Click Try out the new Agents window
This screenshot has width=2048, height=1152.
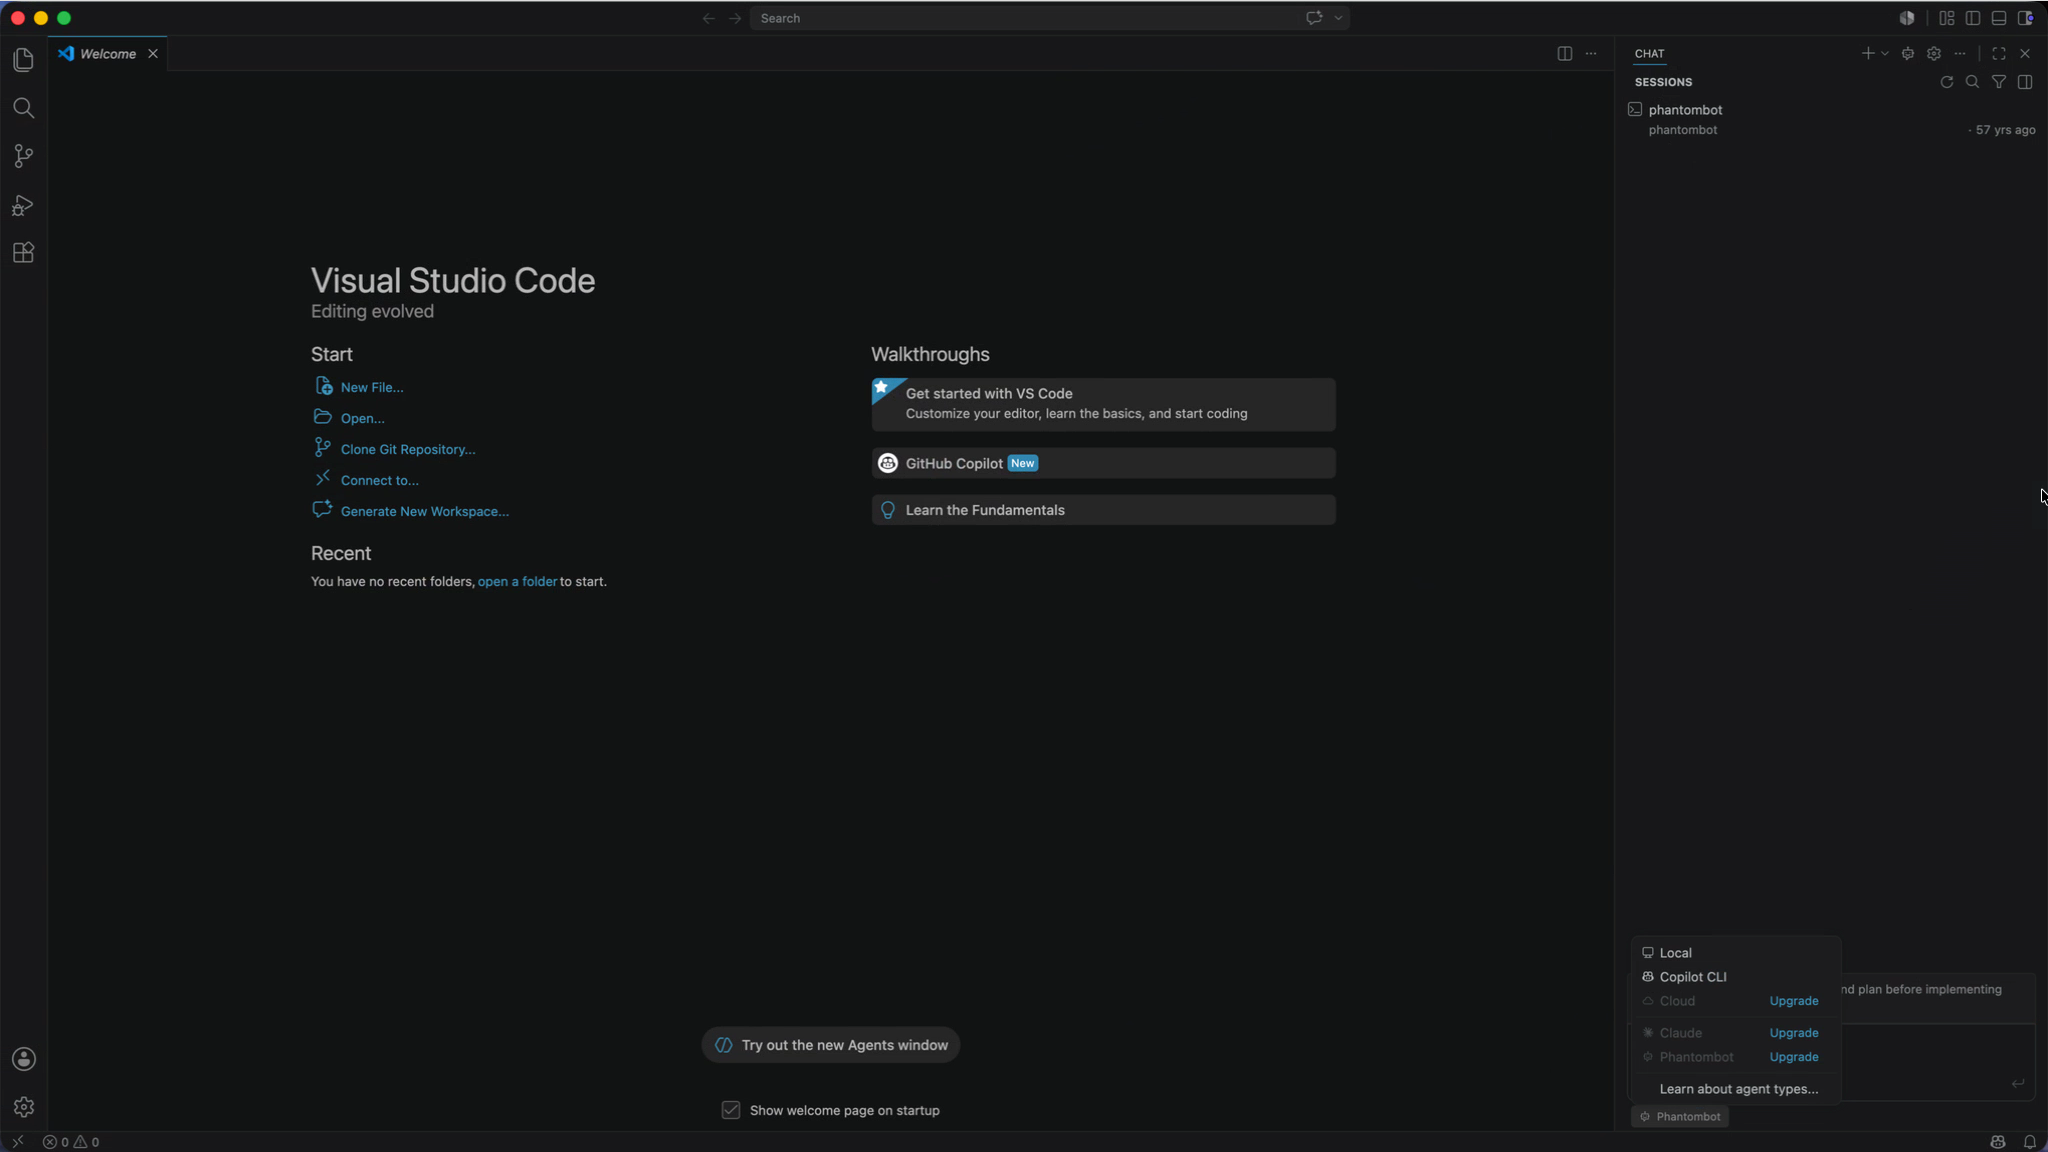(x=830, y=1045)
